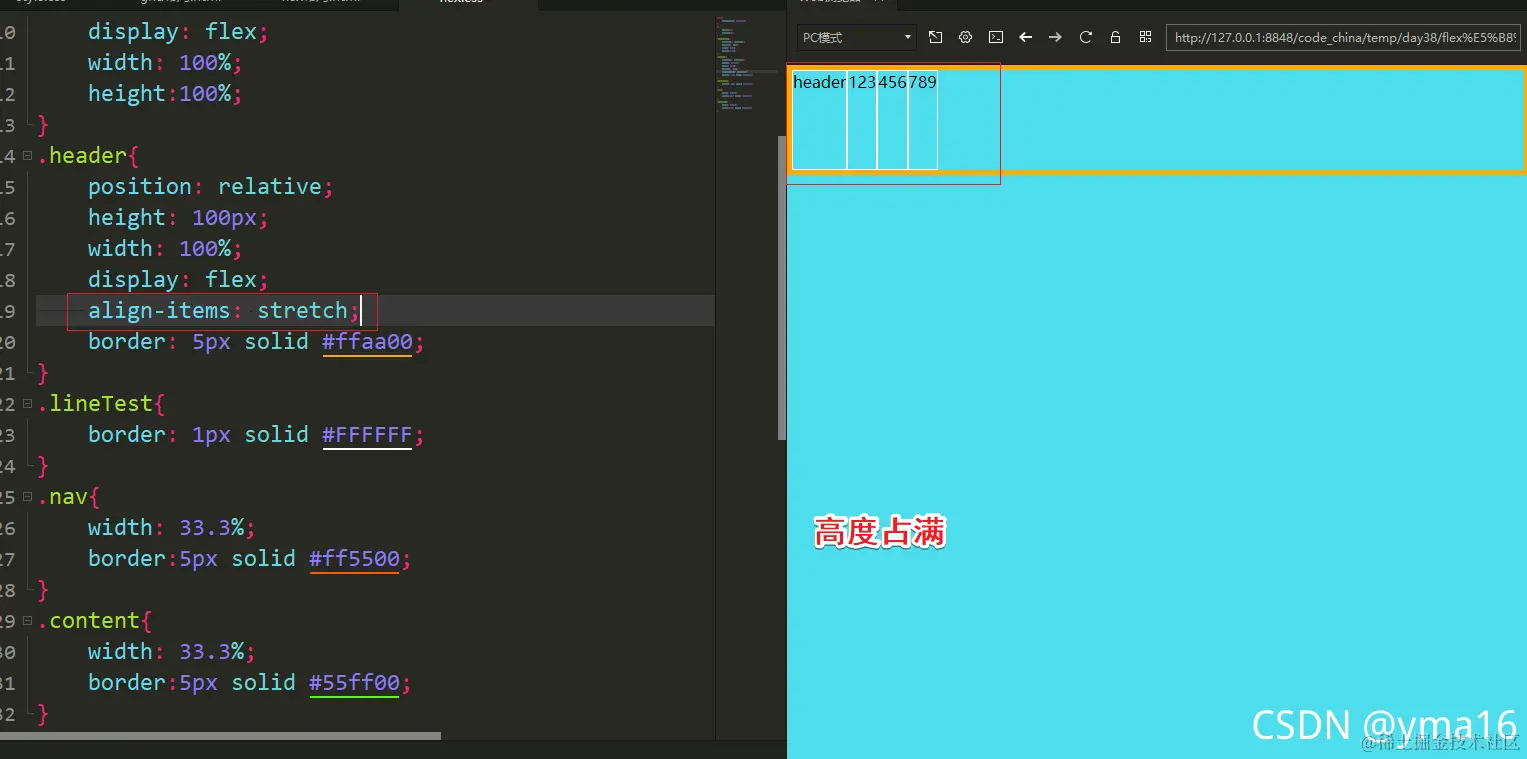Collapse the .content rule fold marker
1527x759 pixels.
[27, 621]
